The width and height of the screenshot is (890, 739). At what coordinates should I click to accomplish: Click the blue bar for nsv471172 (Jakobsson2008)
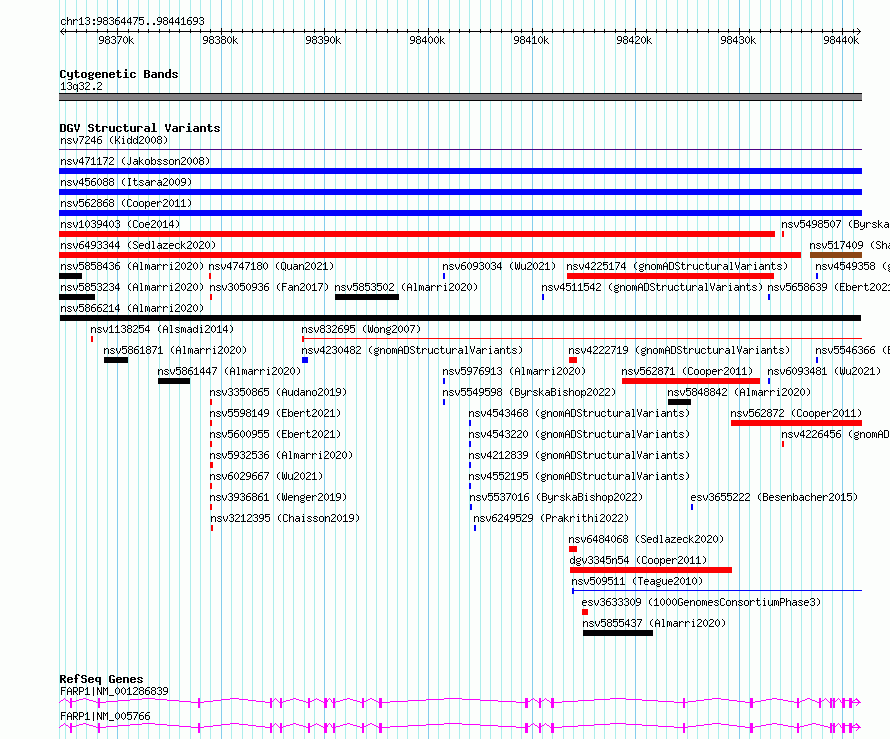click(460, 171)
